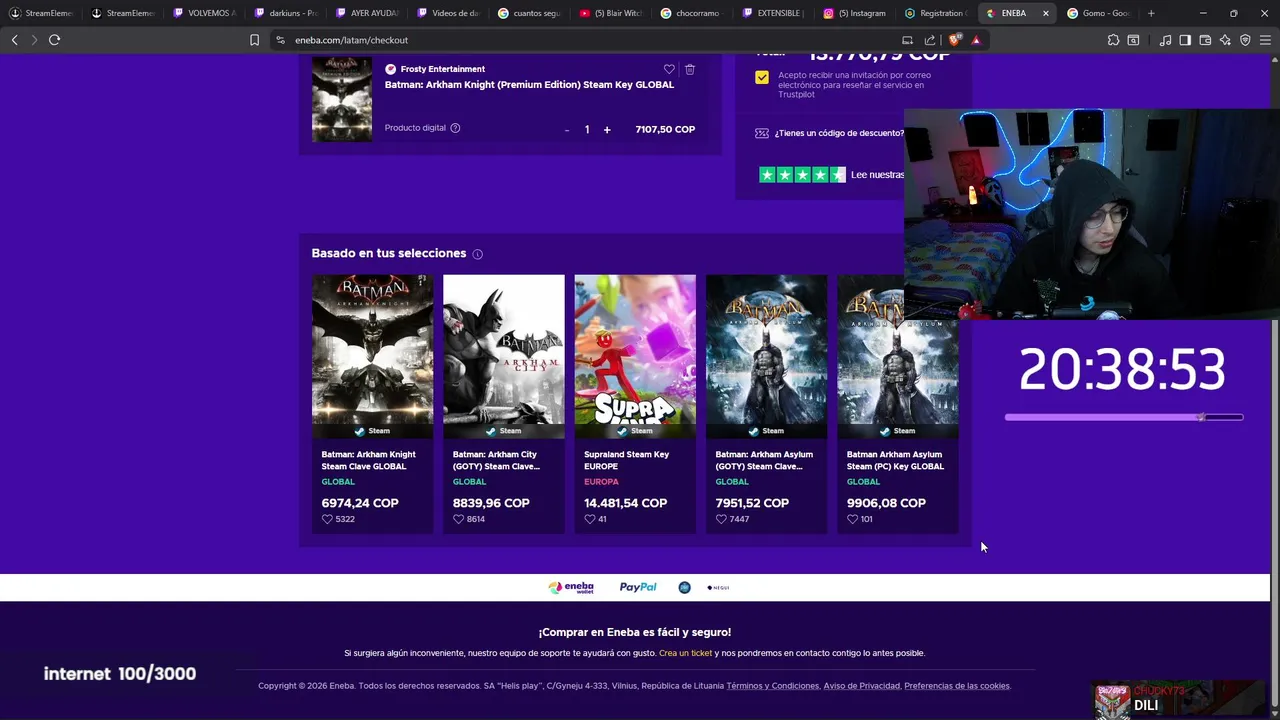Open the Brave Playlist music note icon

point(1165,40)
